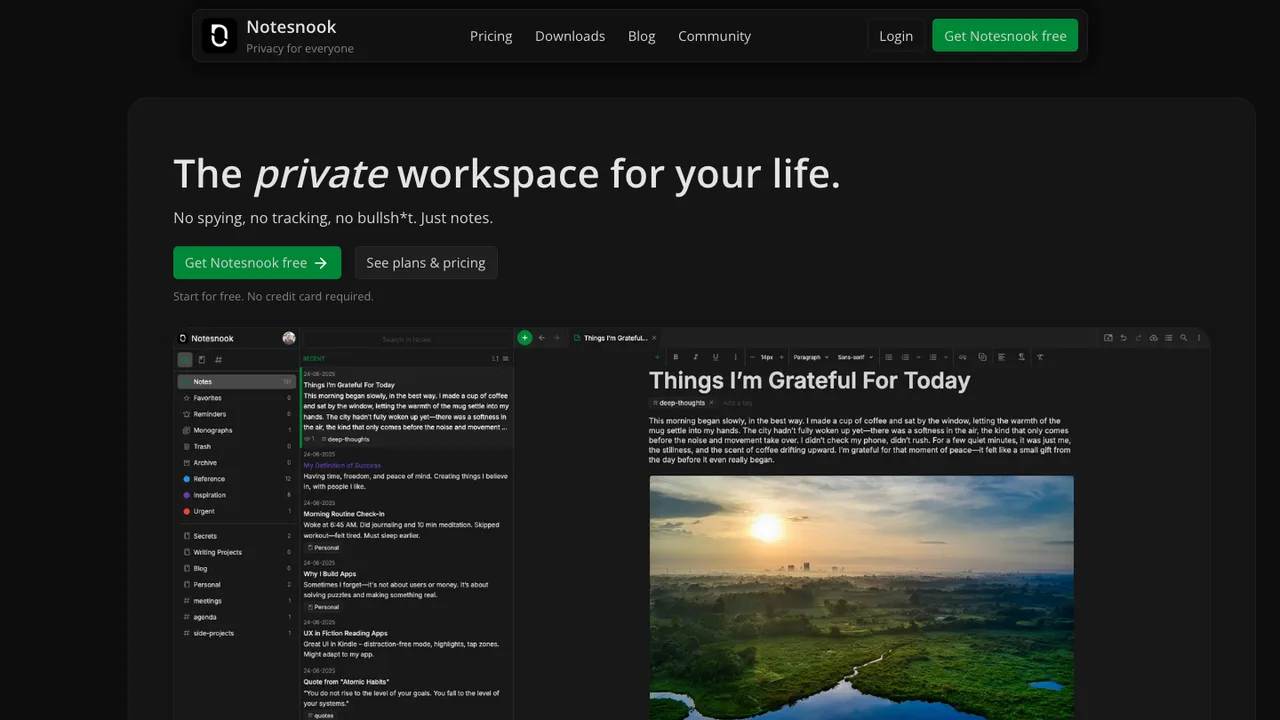Open the Downloads page
The width and height of the screenshot is (1280, 720).
[x=570, y=36]
